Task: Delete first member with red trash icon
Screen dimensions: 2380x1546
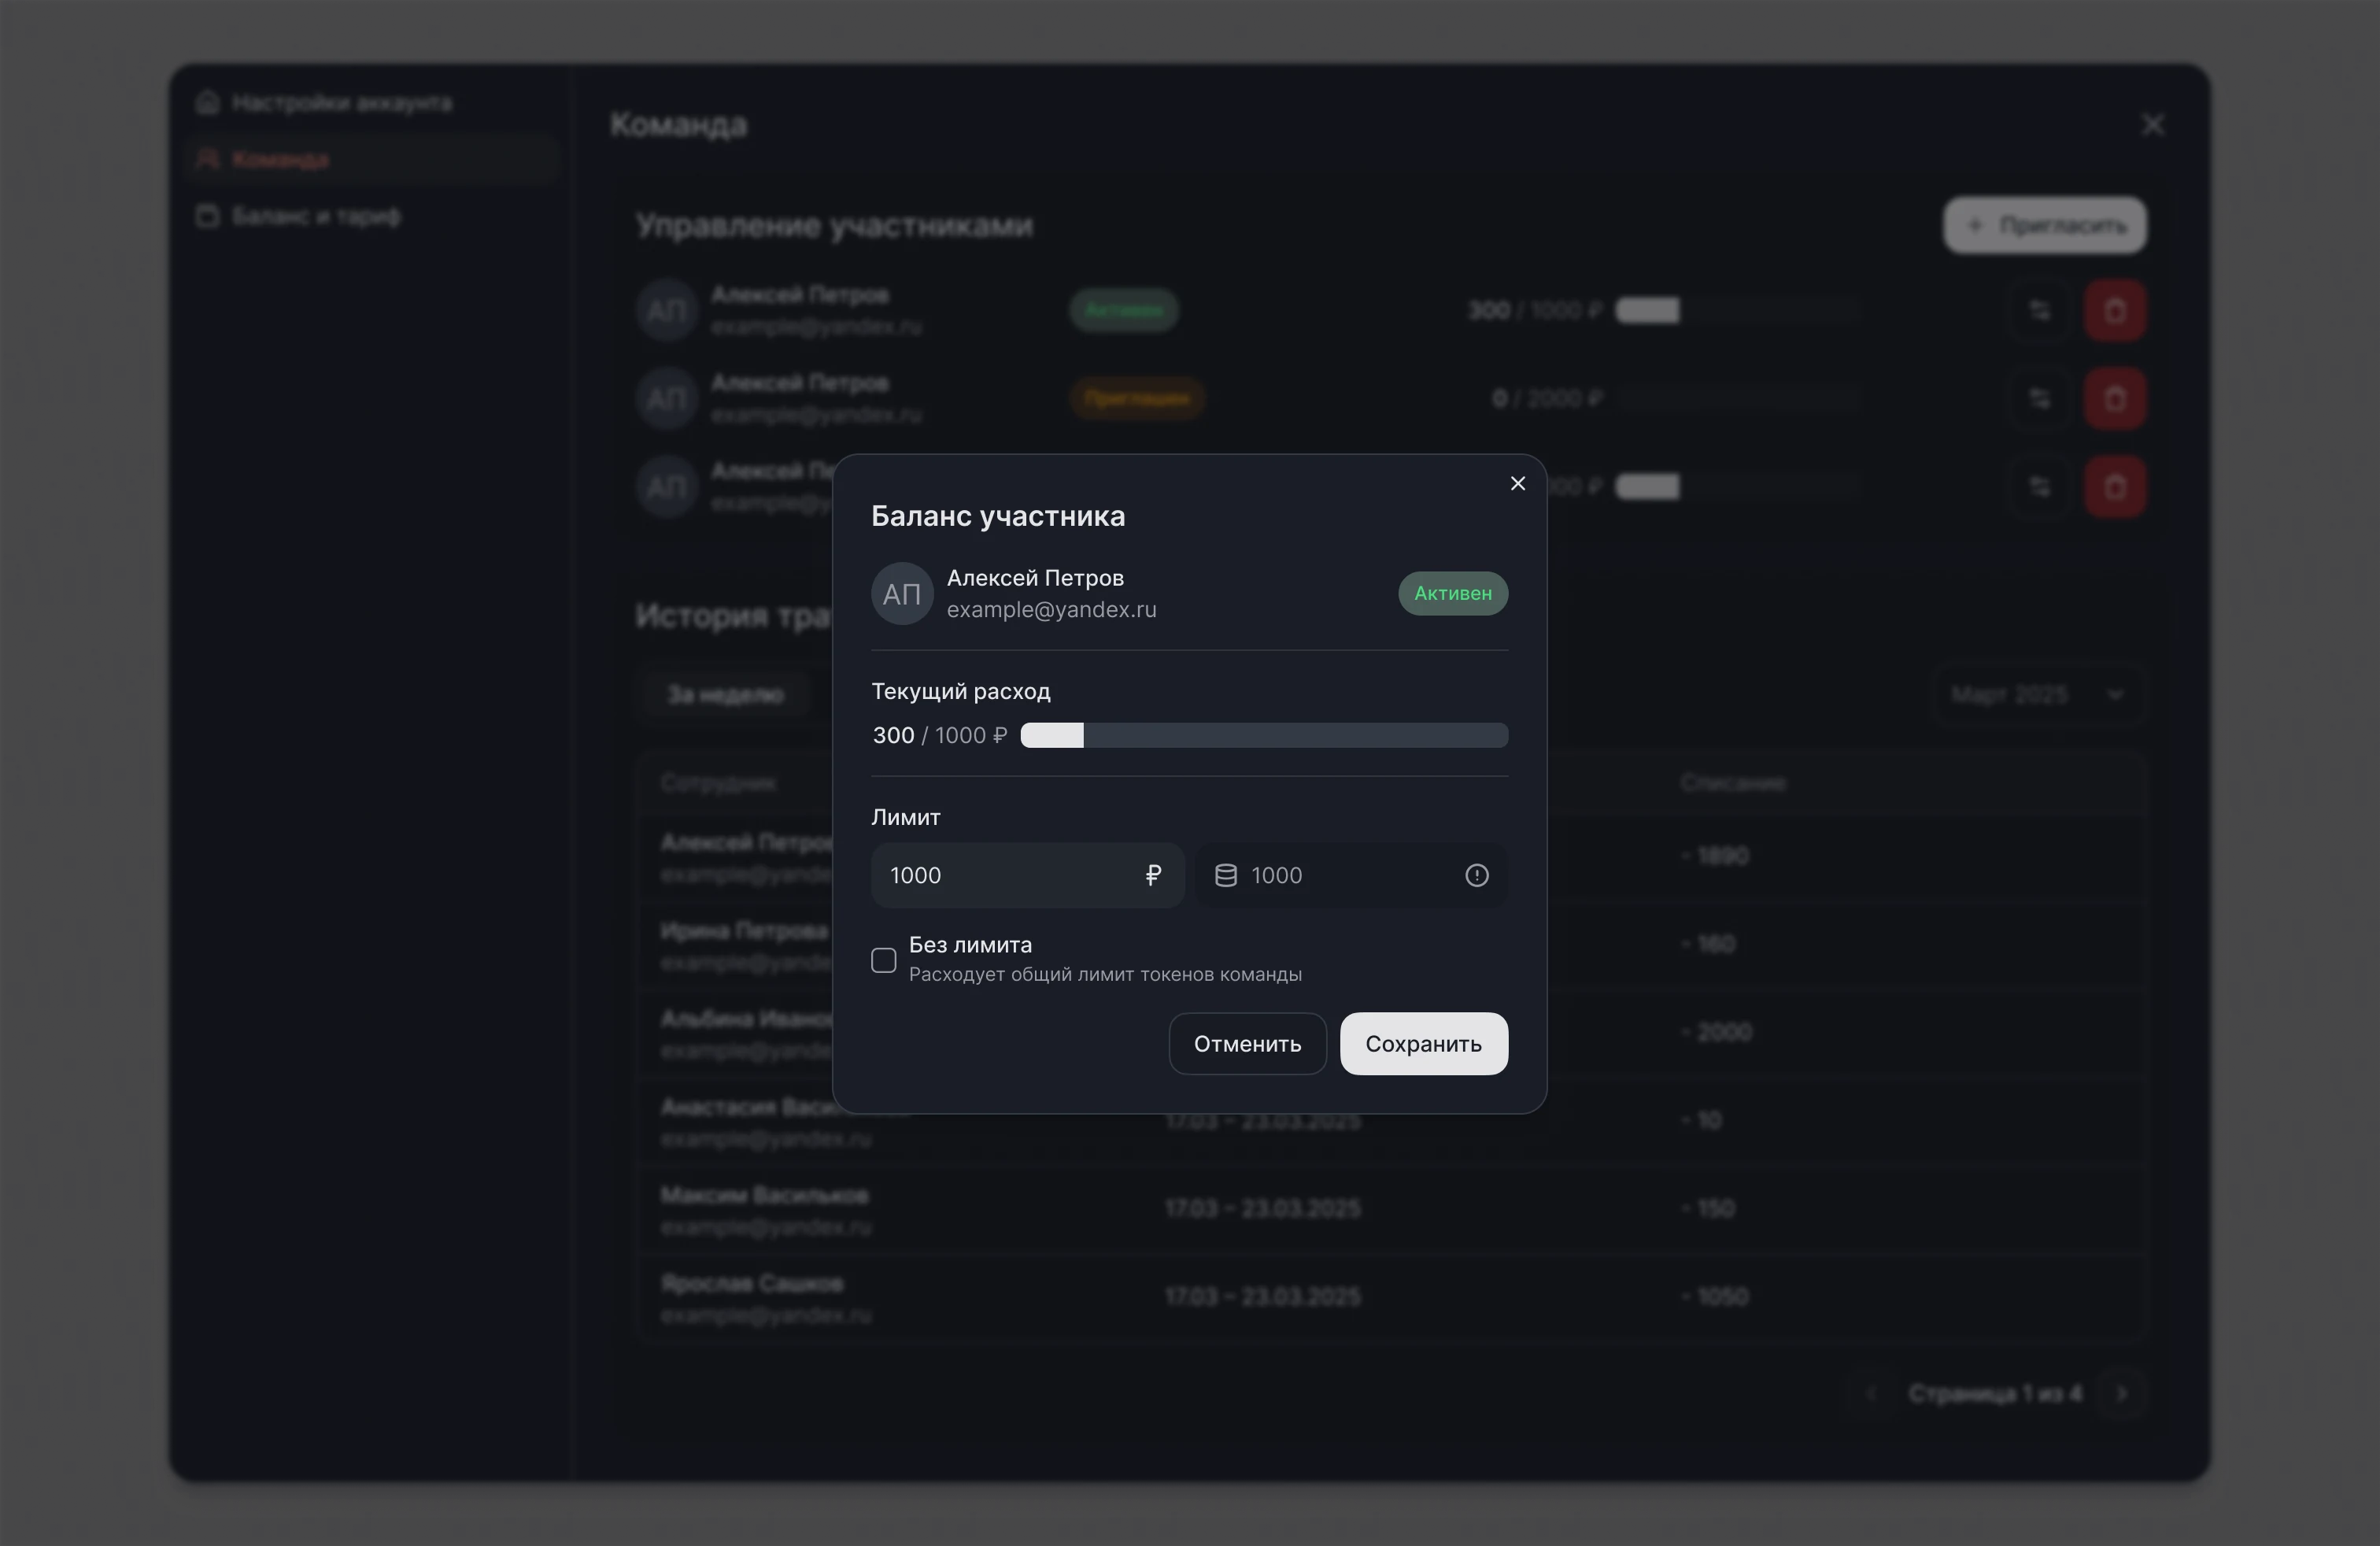Action: point(2114,311)
